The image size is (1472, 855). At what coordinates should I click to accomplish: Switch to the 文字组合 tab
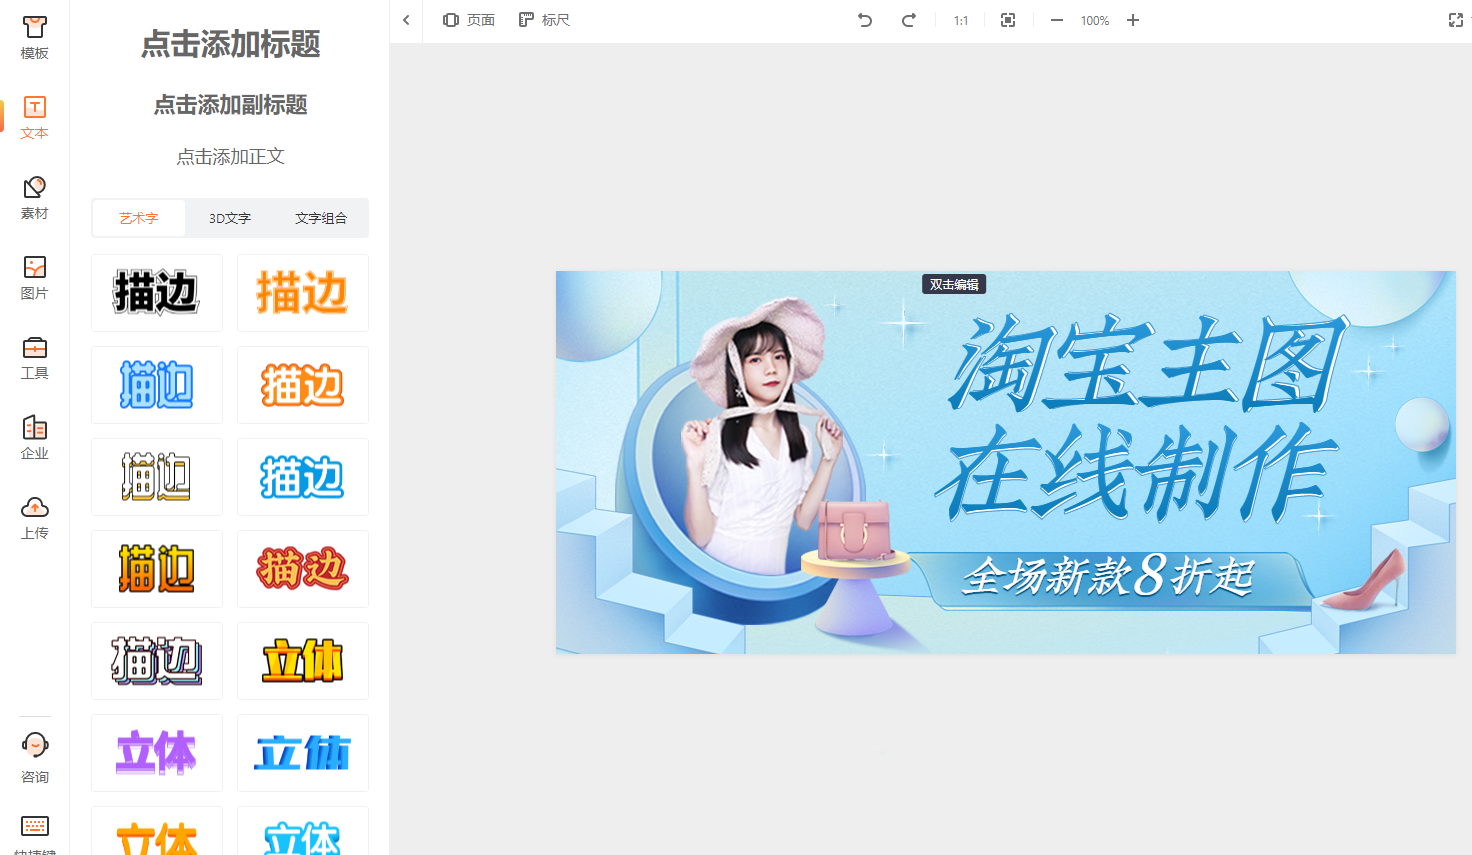(321, 218)
